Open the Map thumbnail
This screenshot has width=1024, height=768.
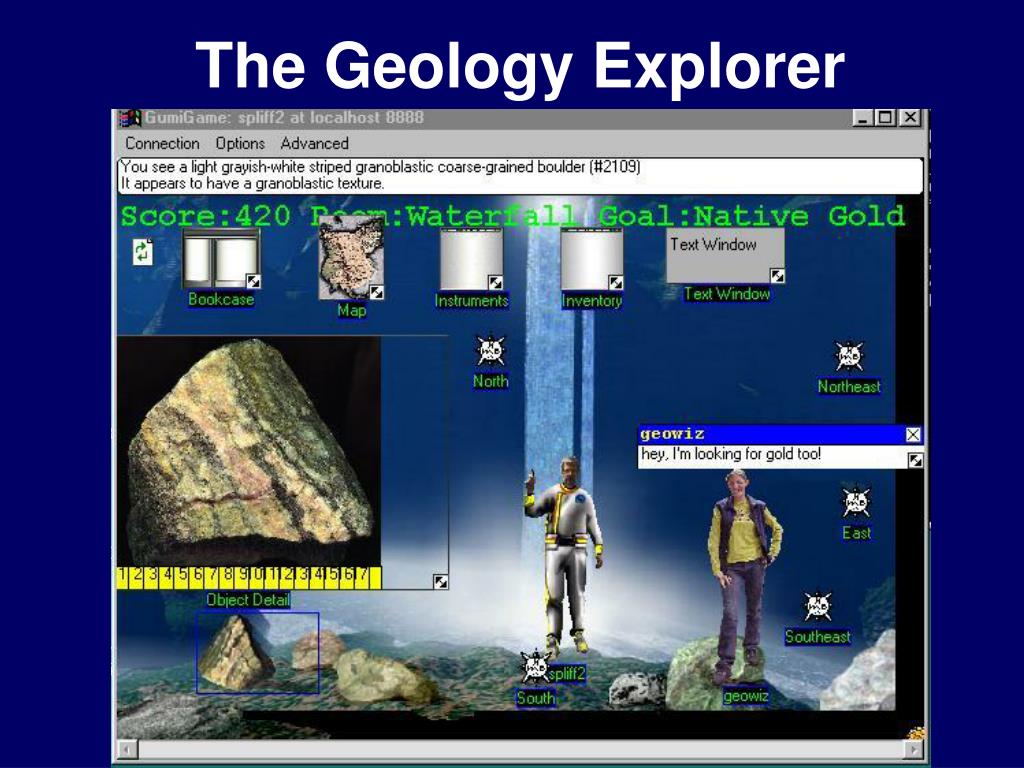point(351,259)
